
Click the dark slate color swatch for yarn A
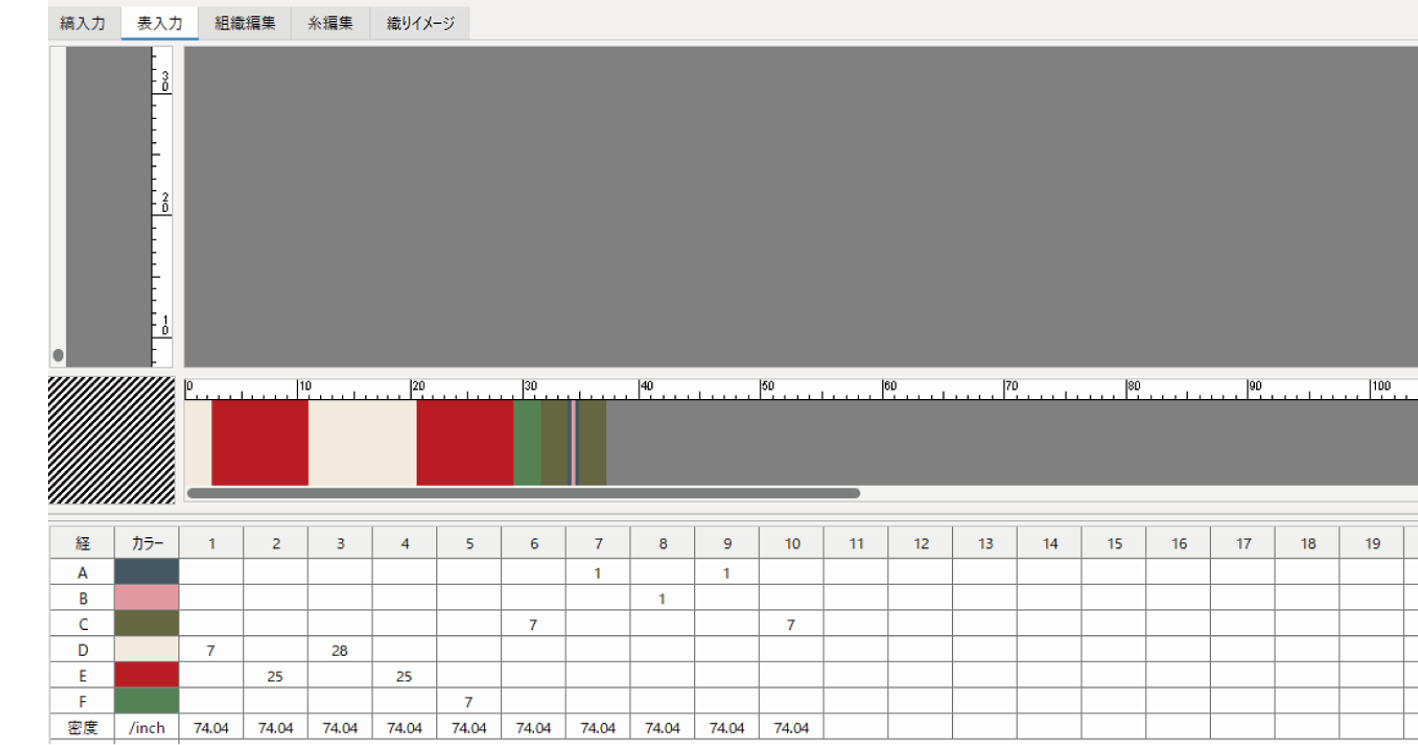pyautogui.click(x=147, y=573)
